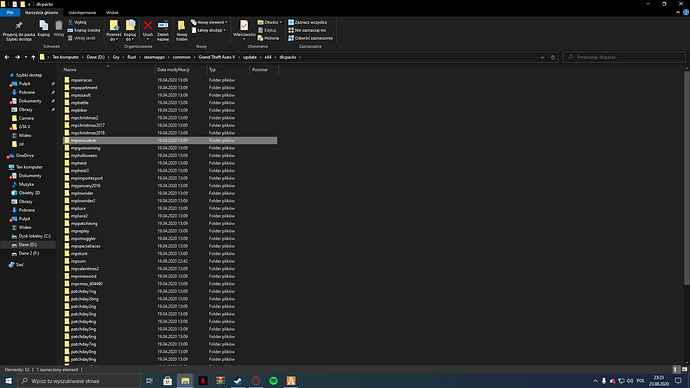Select the mpgunrunning folder
Viewport: 690px width, 388px height.
click(85, 148)
